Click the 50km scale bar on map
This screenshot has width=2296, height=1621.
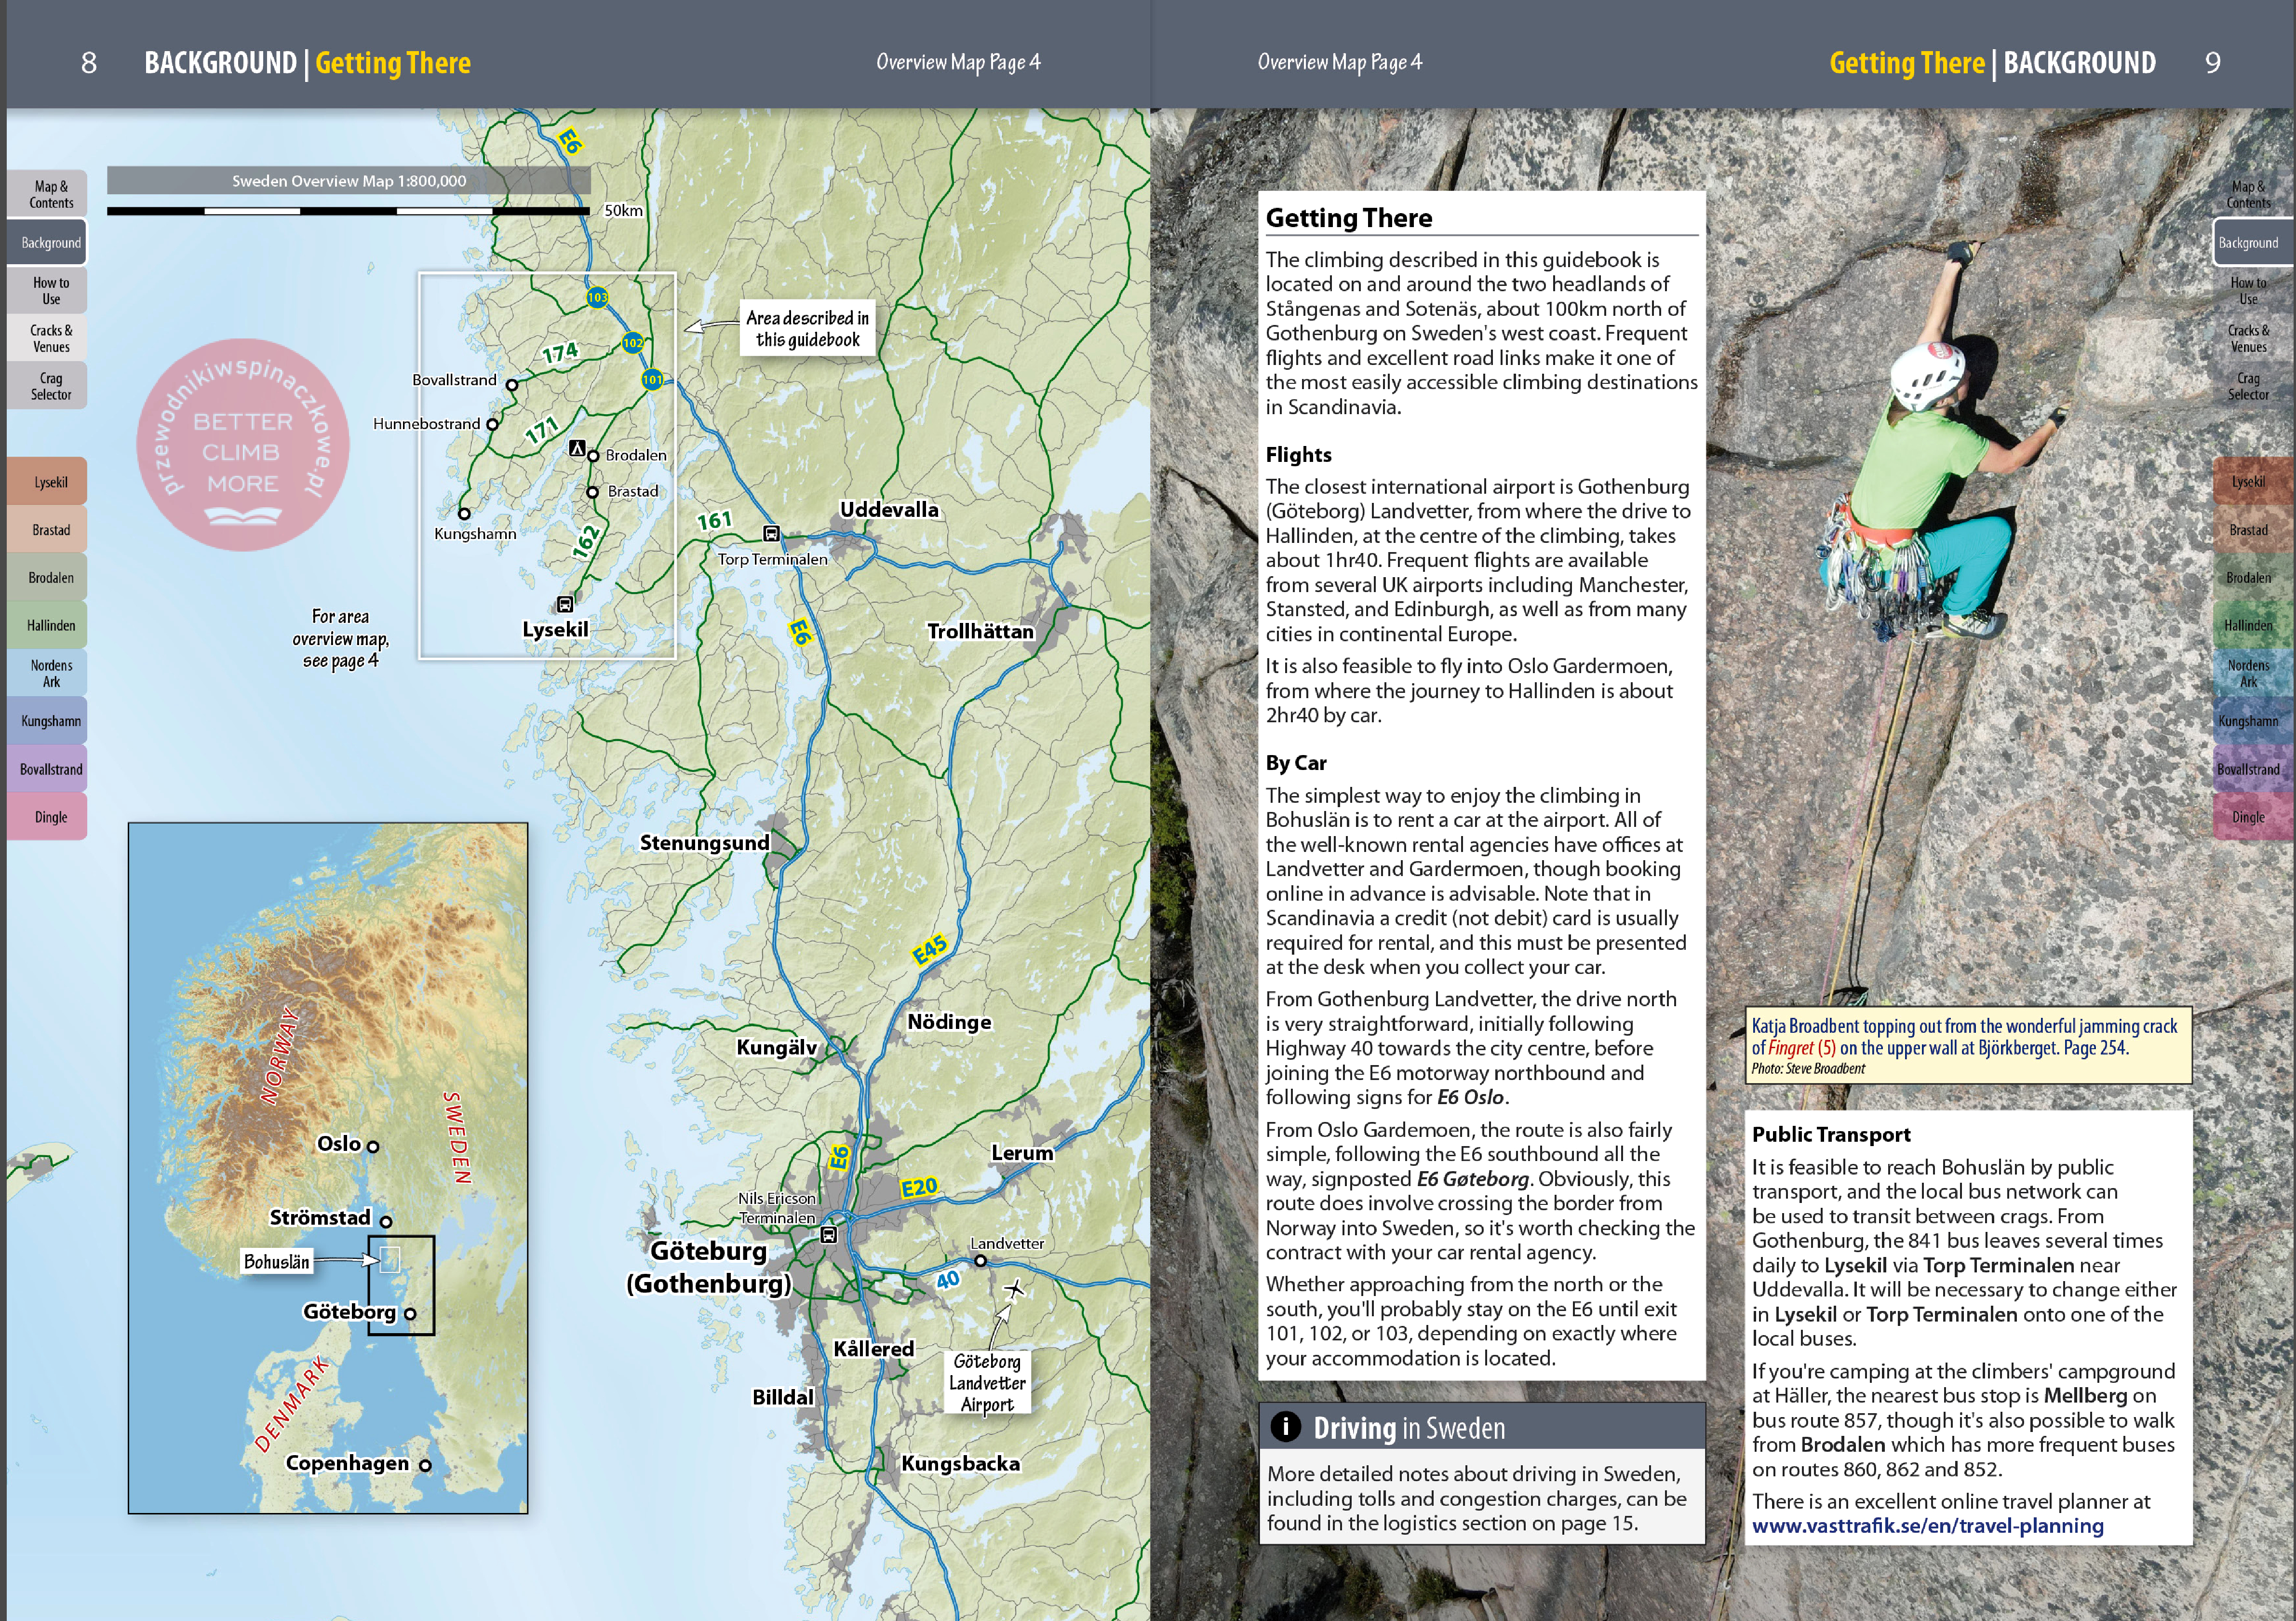348,211
